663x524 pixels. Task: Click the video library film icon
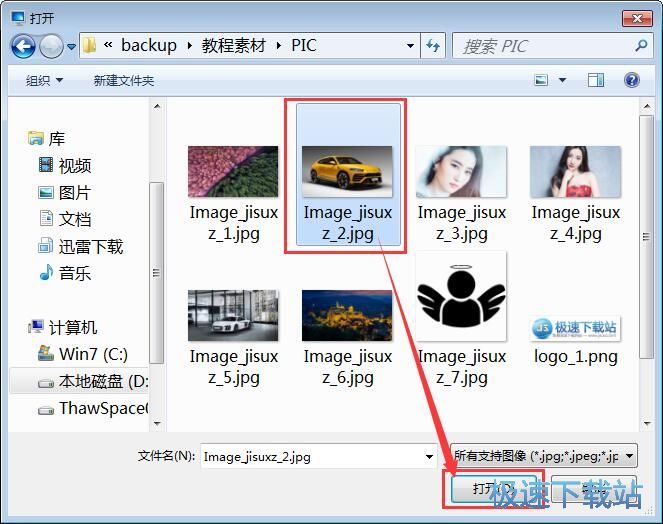[46, 165]
